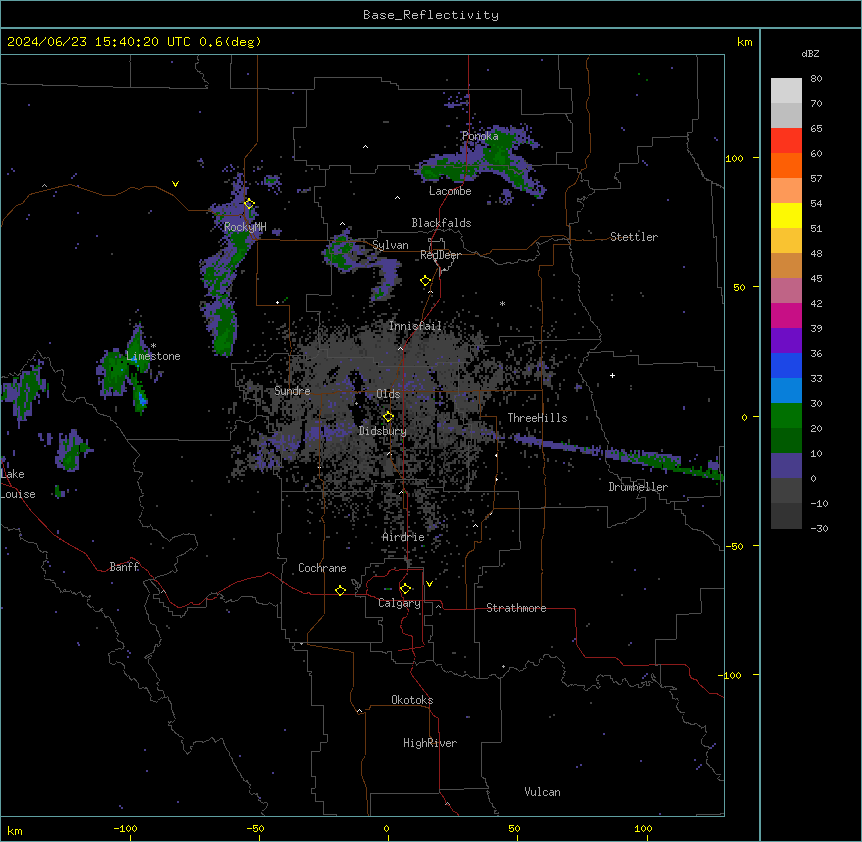Click the Lacombe city label

click(x=450, y=191)
